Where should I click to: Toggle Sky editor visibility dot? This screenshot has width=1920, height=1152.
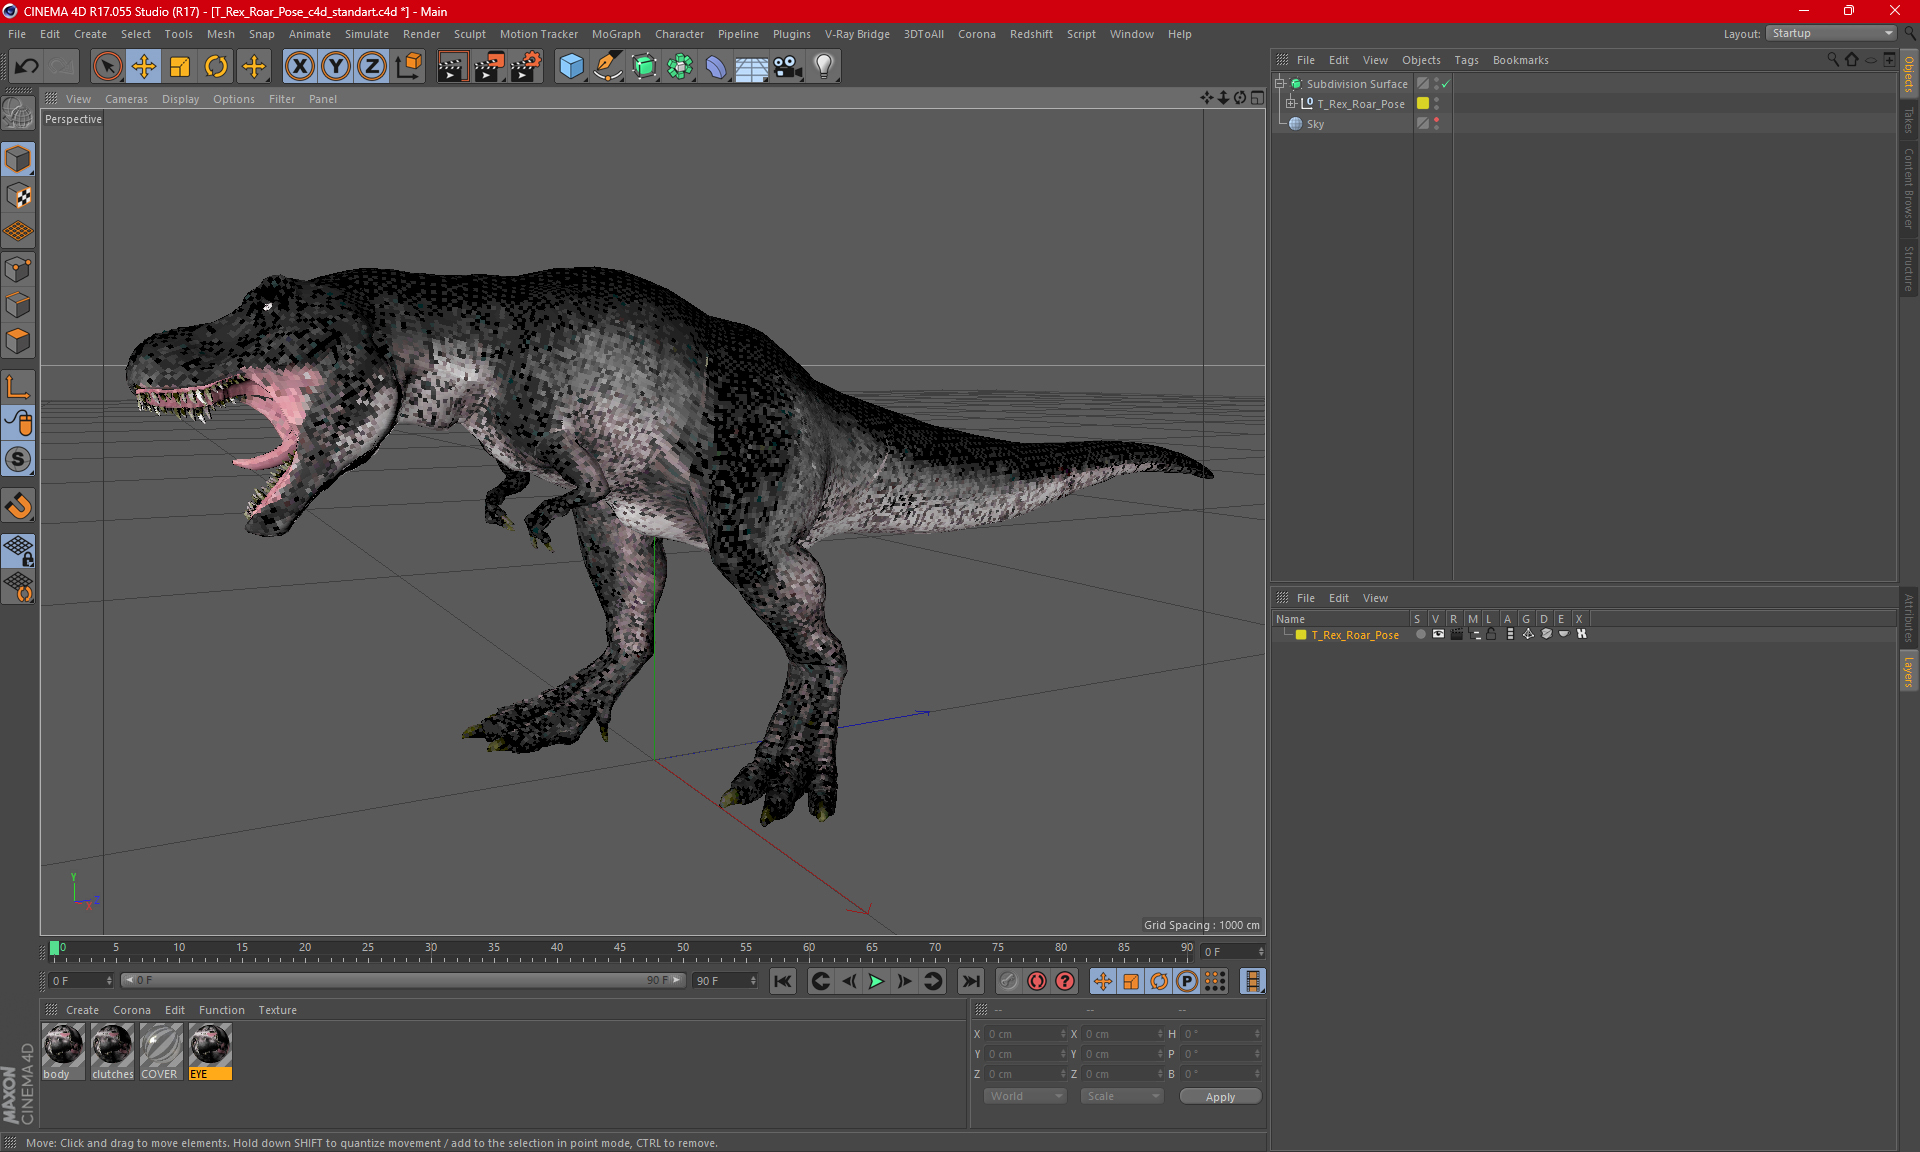click(1437, 120)
